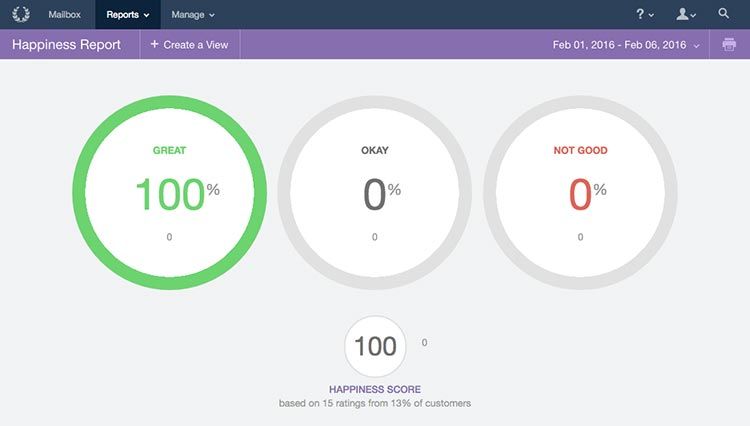Click the 'based on 15 ratings' text
Screen dimensions: 750x426
coord(375,403)
